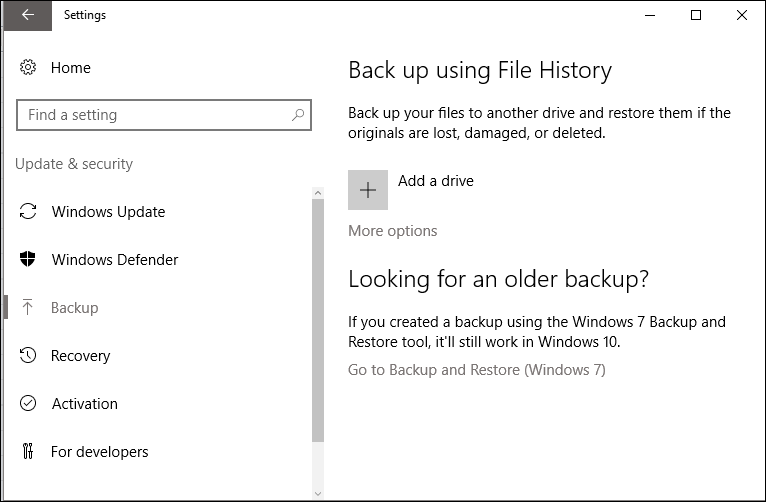This screenshot has height=502, width=766.
Task: Focus the Find a setting search box
Action: pos(164,115)
